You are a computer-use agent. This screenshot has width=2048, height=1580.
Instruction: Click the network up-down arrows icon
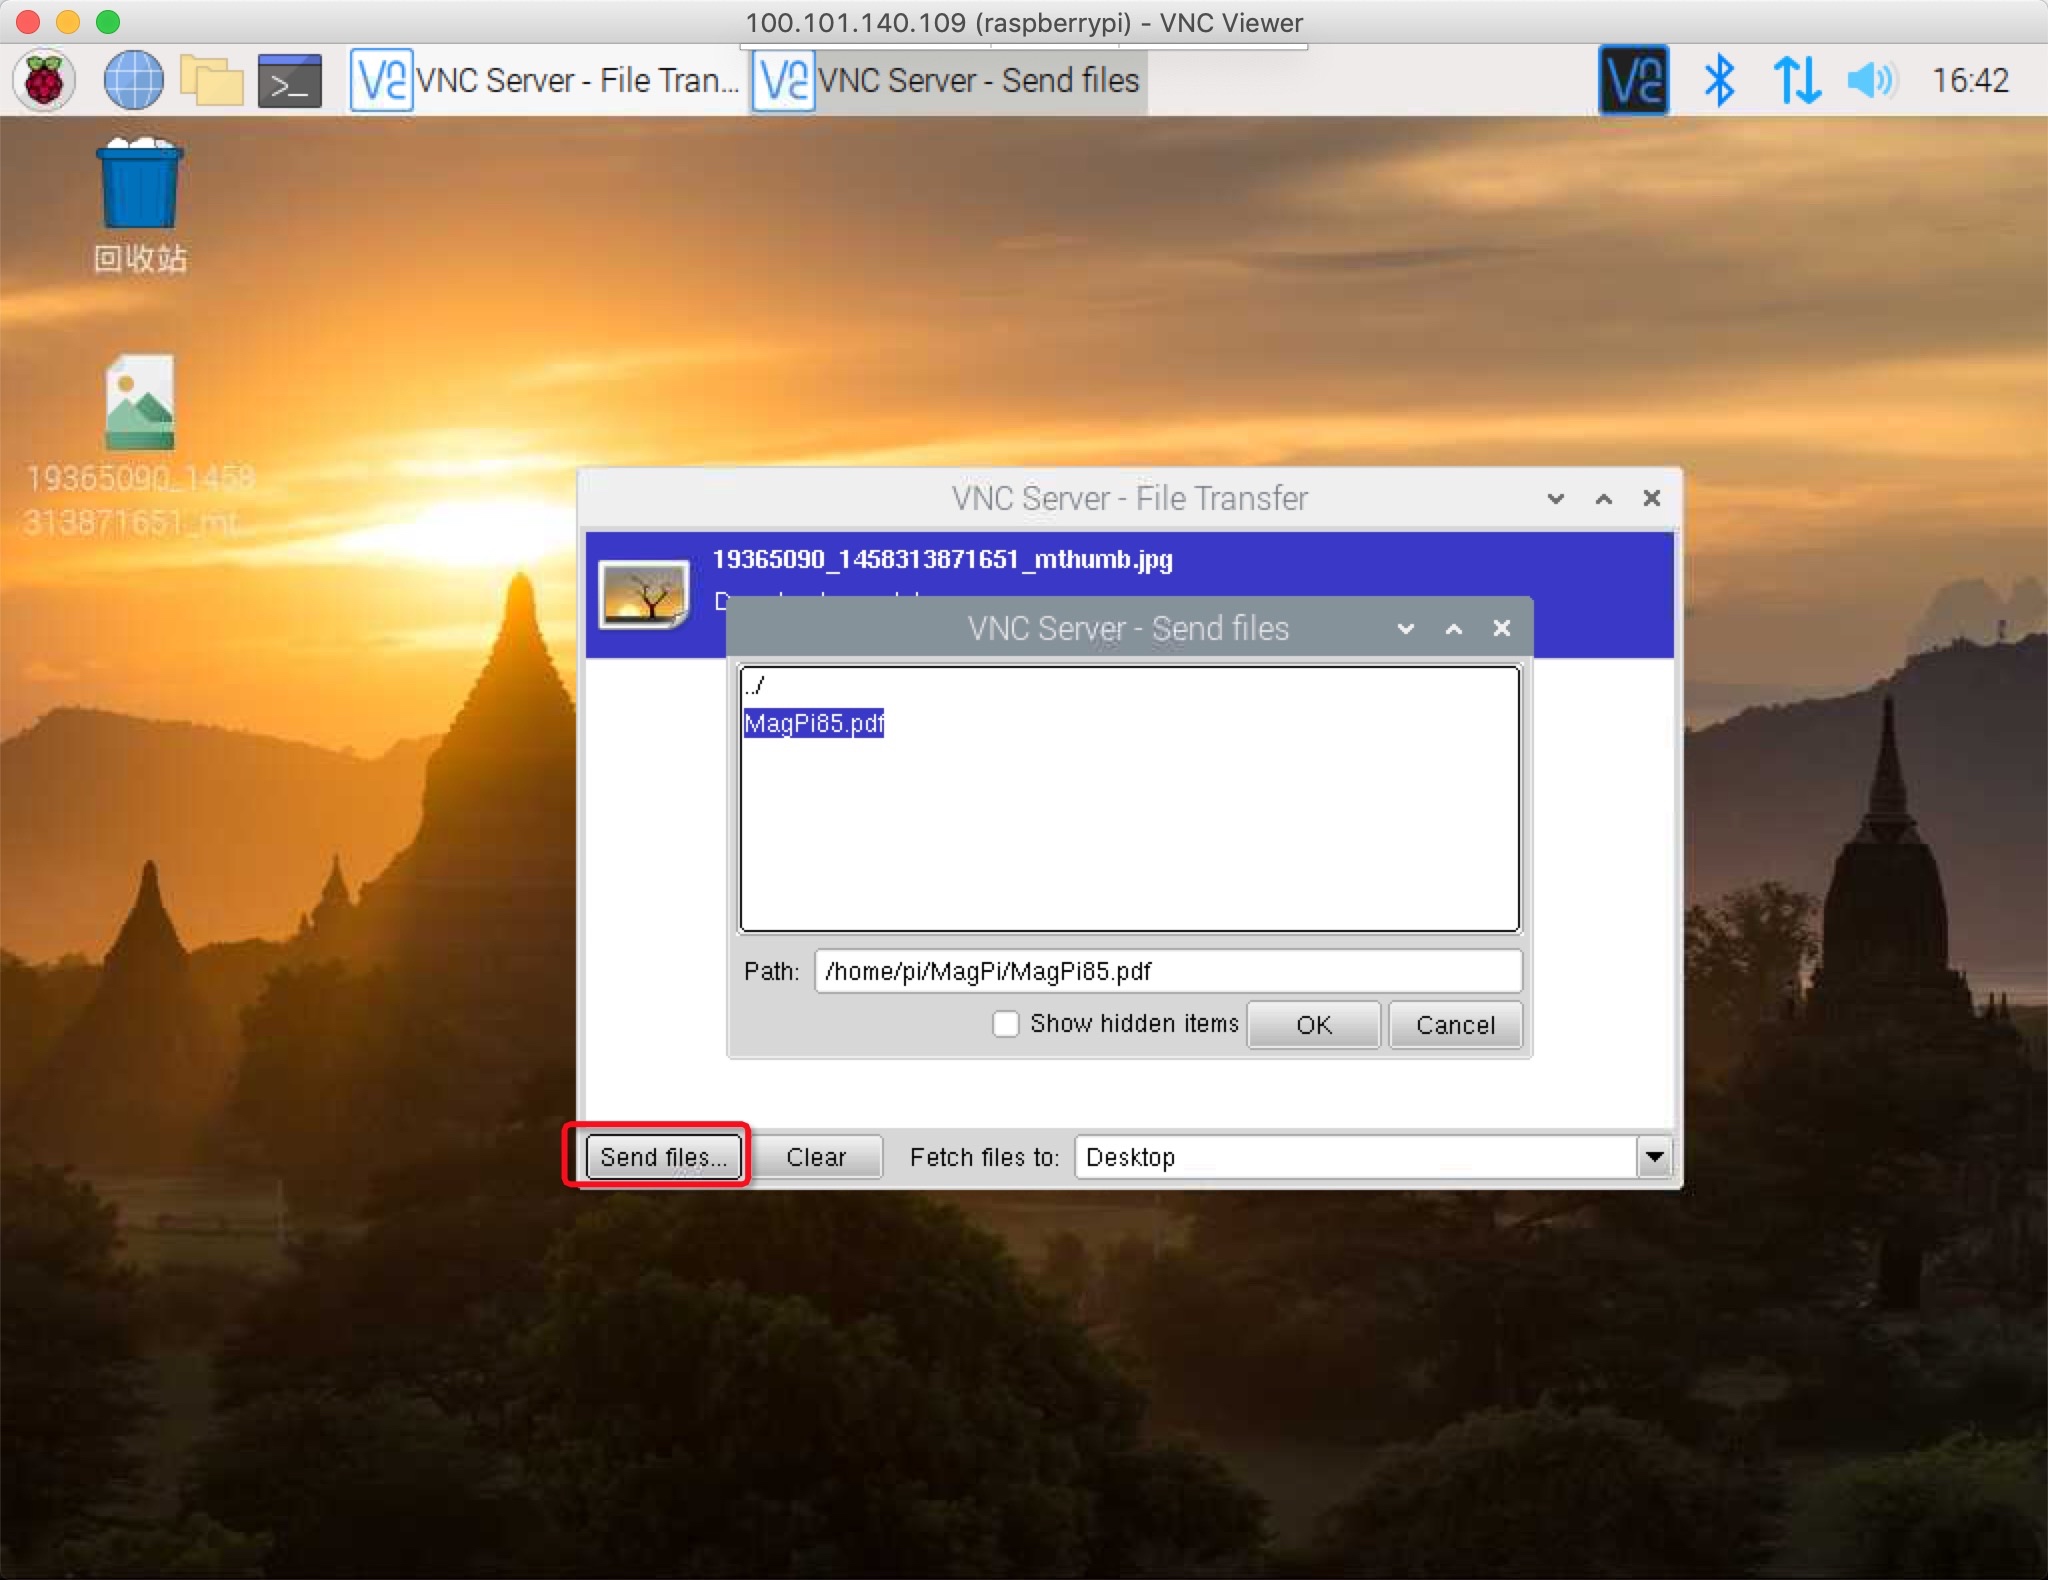coord(1795,80)
